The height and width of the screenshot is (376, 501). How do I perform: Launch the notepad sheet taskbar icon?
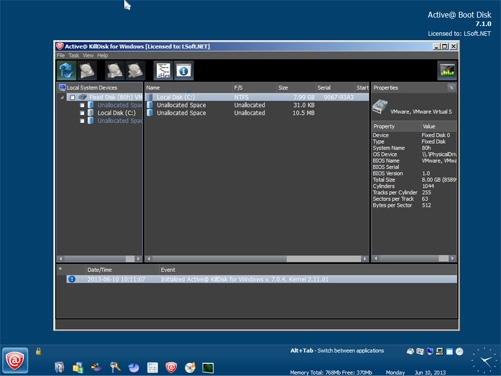tap(153, 367)
